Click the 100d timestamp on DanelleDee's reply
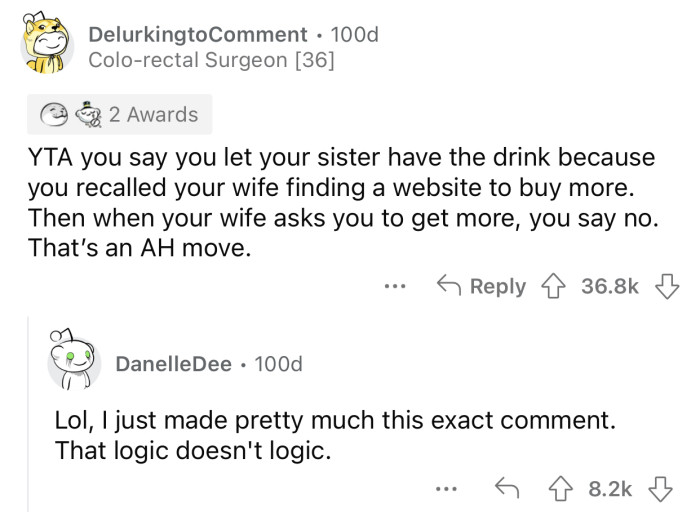The height and width of the screenshot is (512, 700). coord(278,364)
